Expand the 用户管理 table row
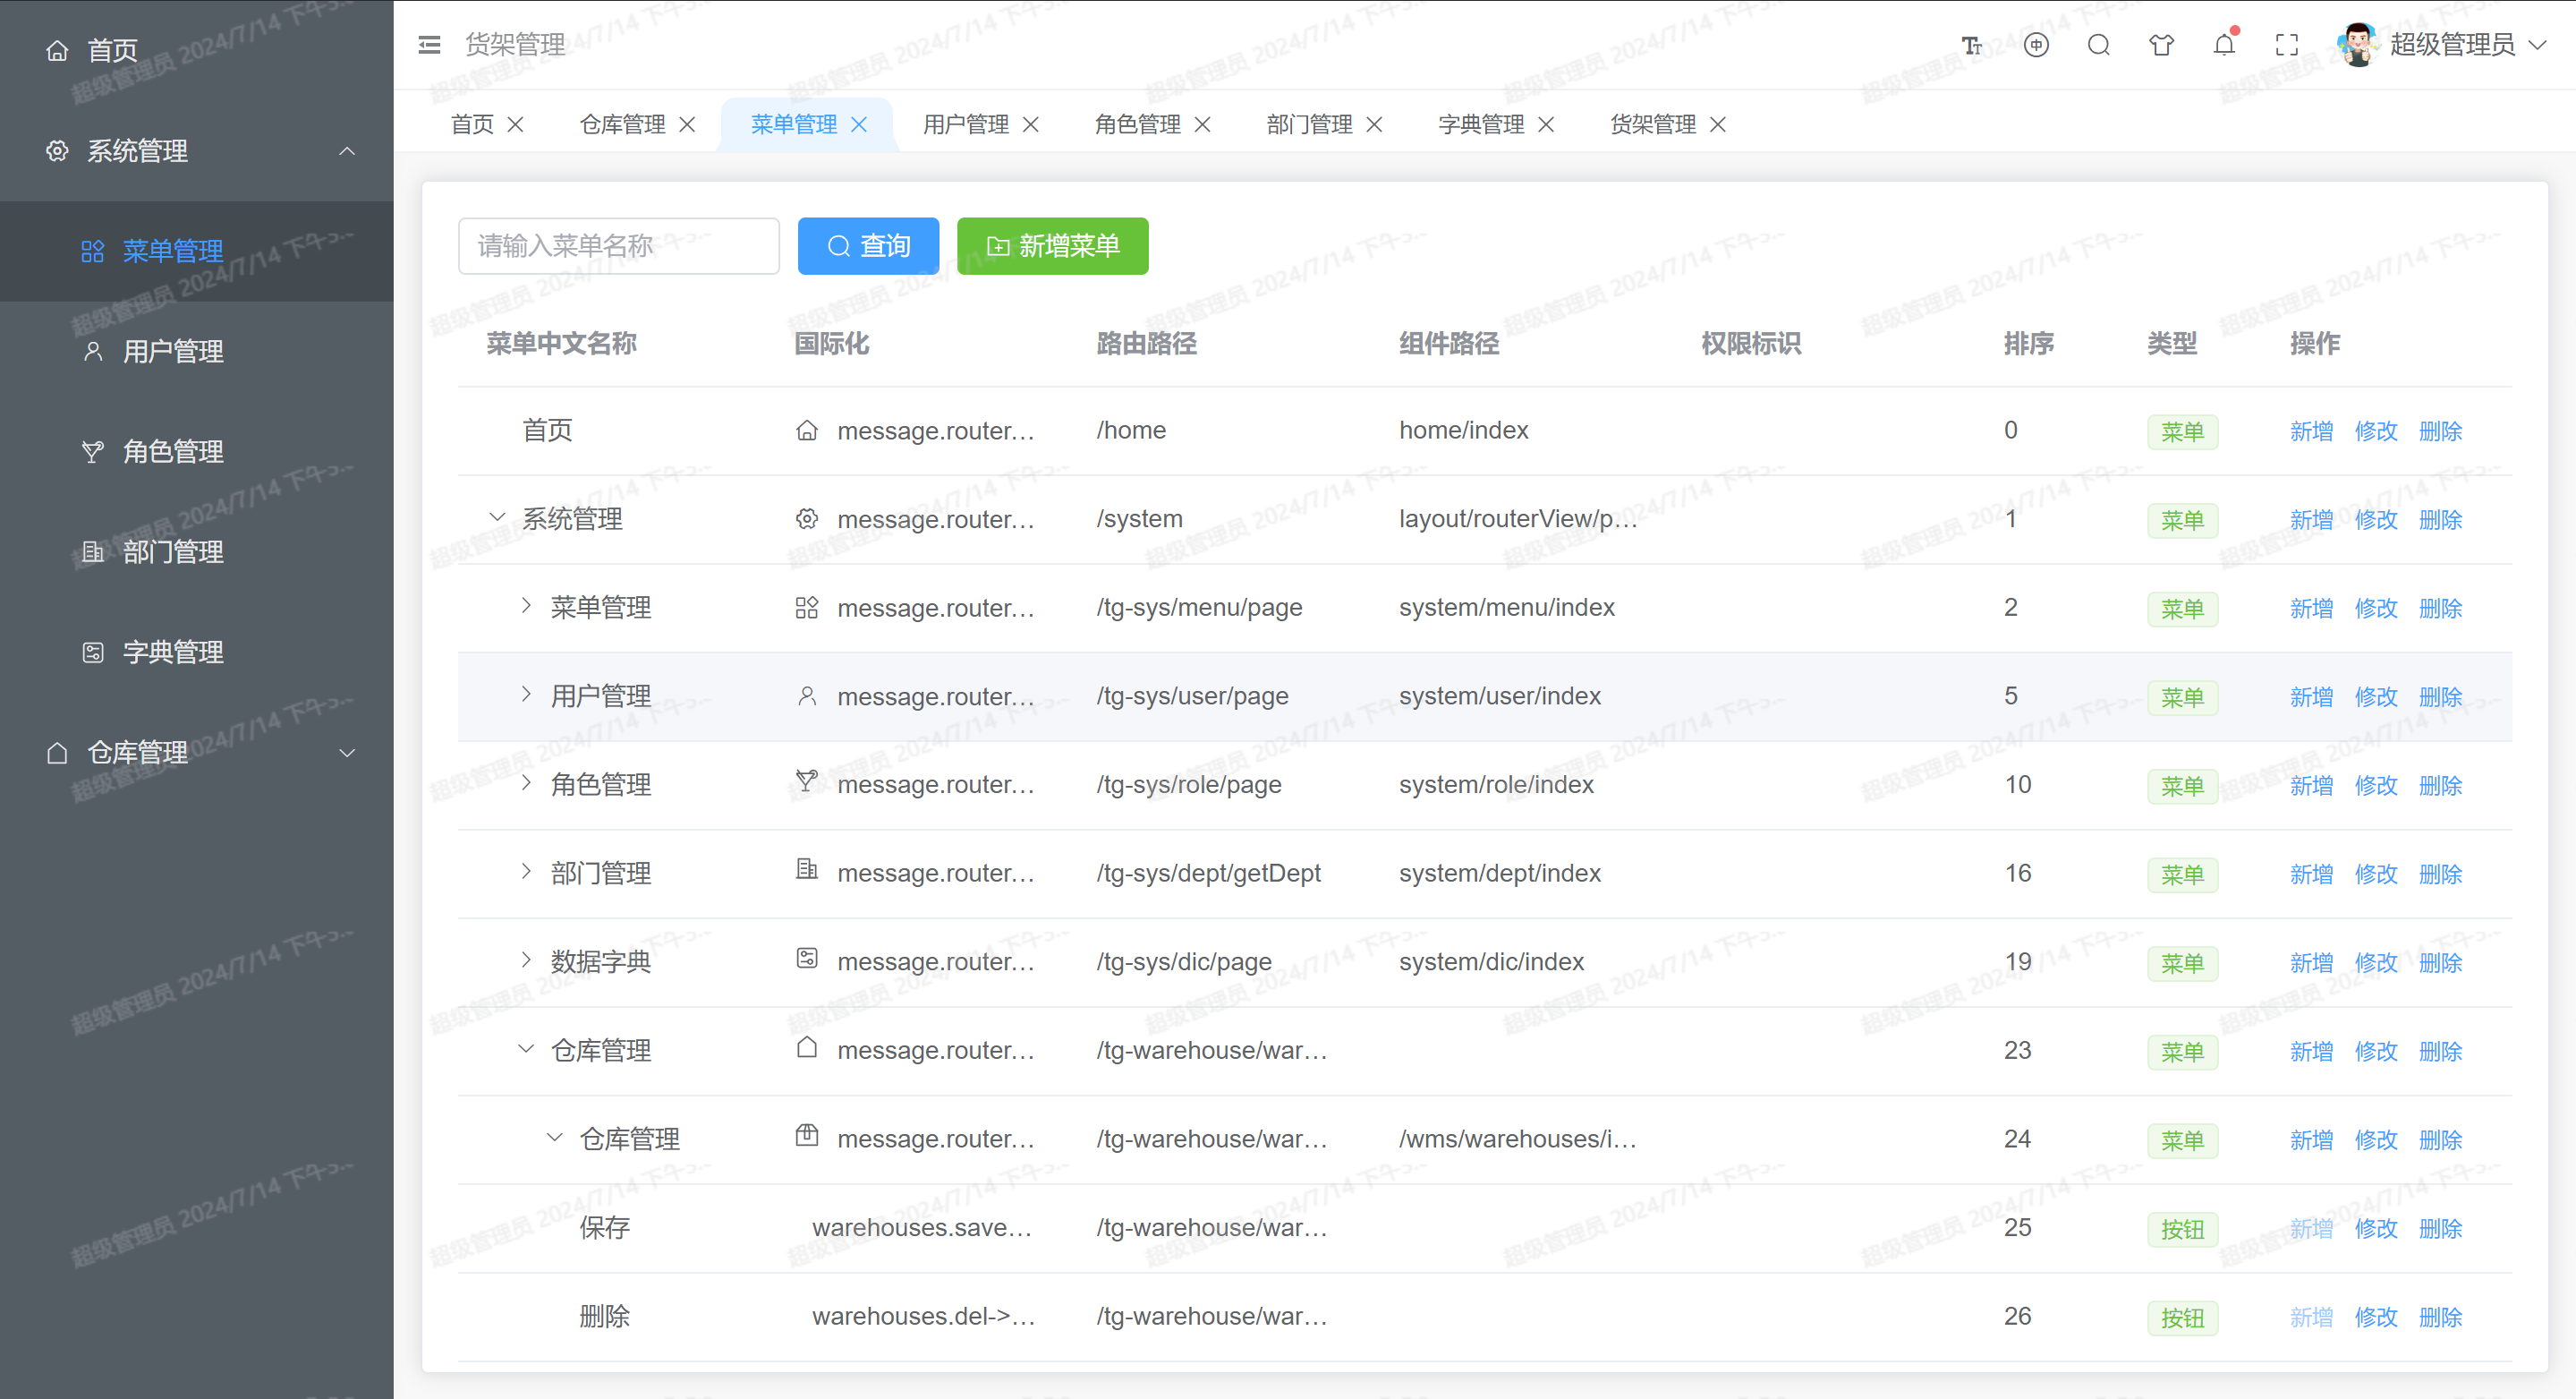Screen dimensions: 2576x1399 pos(526,694)
